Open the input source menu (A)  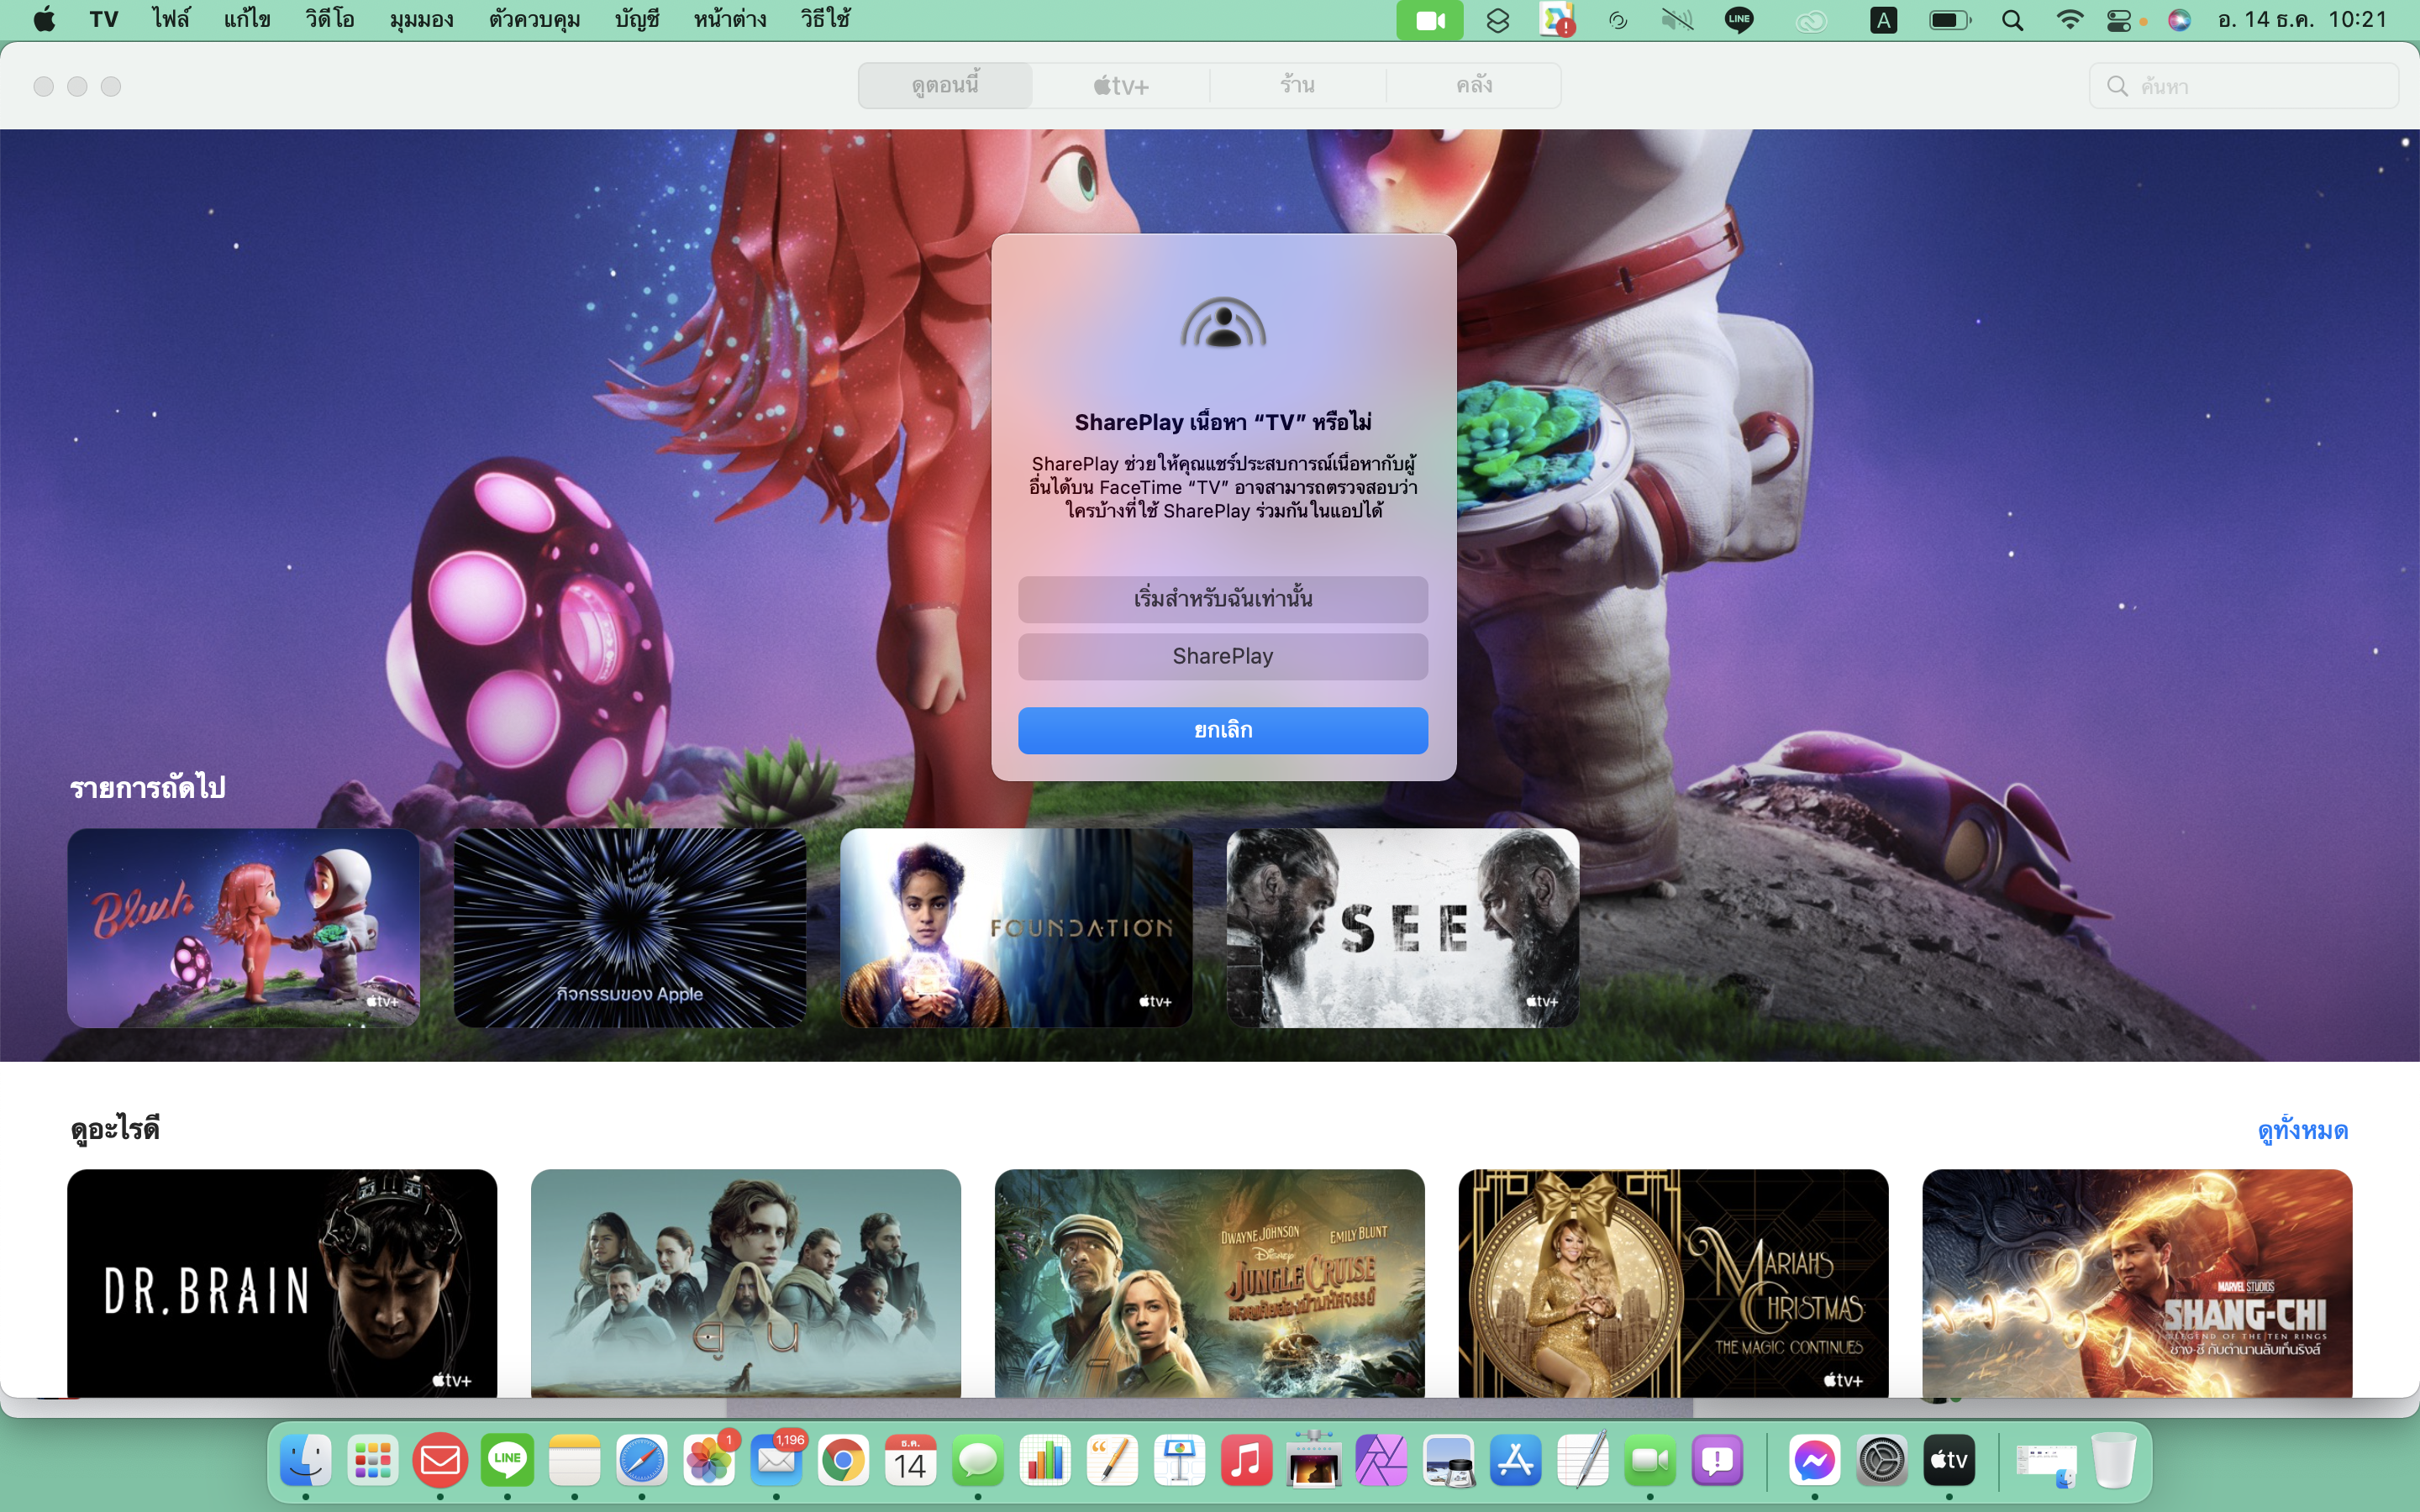point(1883,20)
